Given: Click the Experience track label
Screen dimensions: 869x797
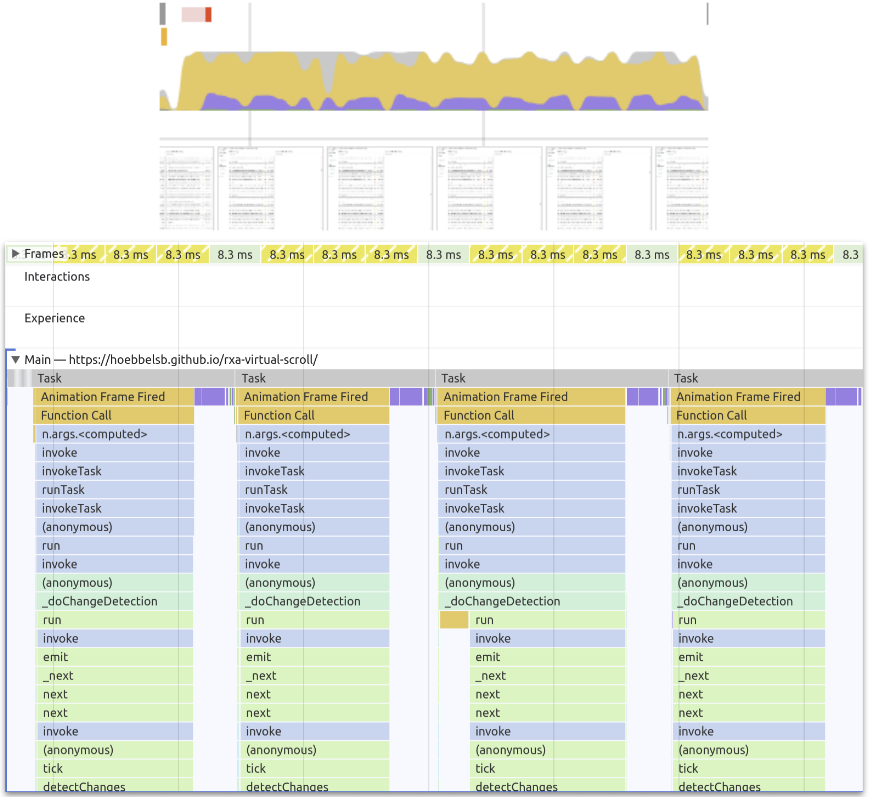Looking at the screenshot, I should [55, 319].
